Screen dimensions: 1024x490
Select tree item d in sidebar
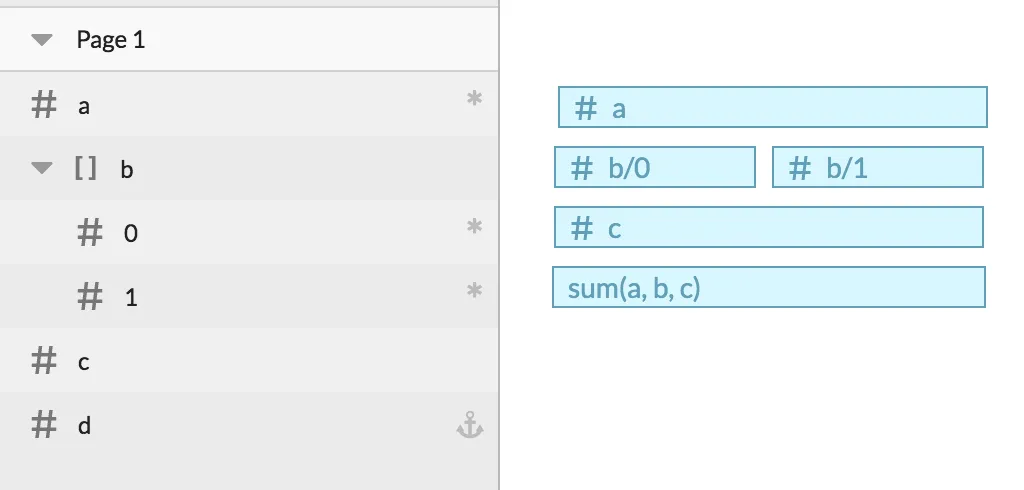[249, 425]
